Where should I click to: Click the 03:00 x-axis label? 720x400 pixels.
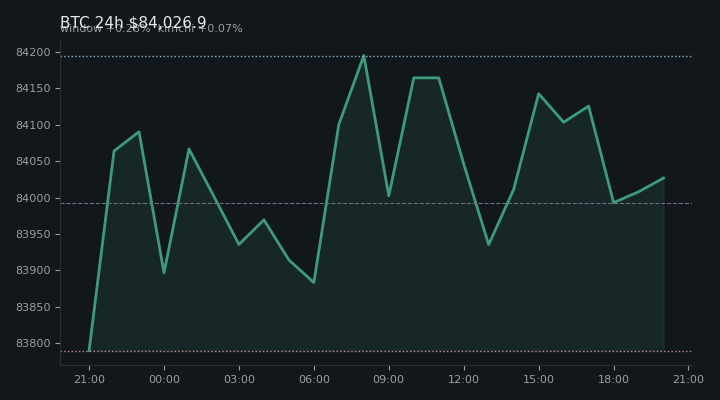click(239, 379)
